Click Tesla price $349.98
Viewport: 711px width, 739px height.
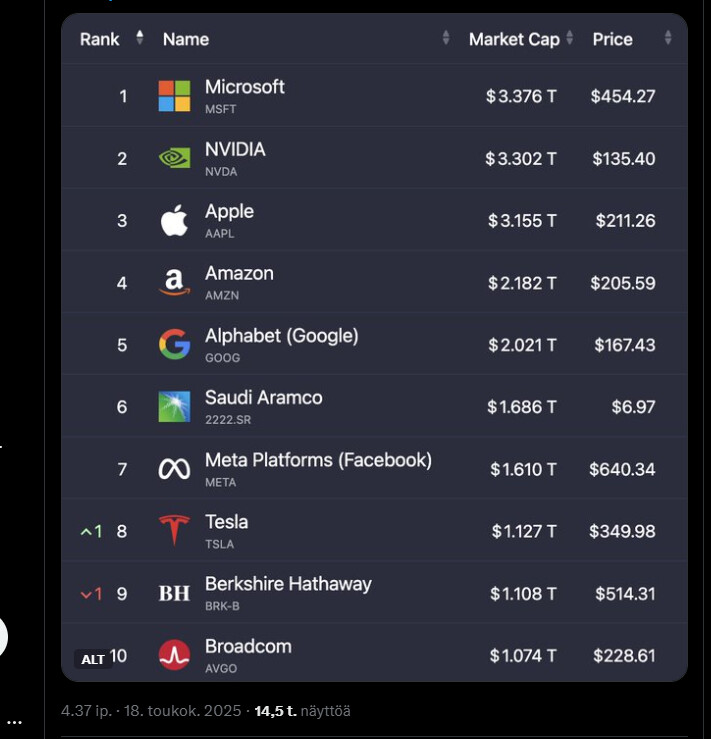(622, 532)
